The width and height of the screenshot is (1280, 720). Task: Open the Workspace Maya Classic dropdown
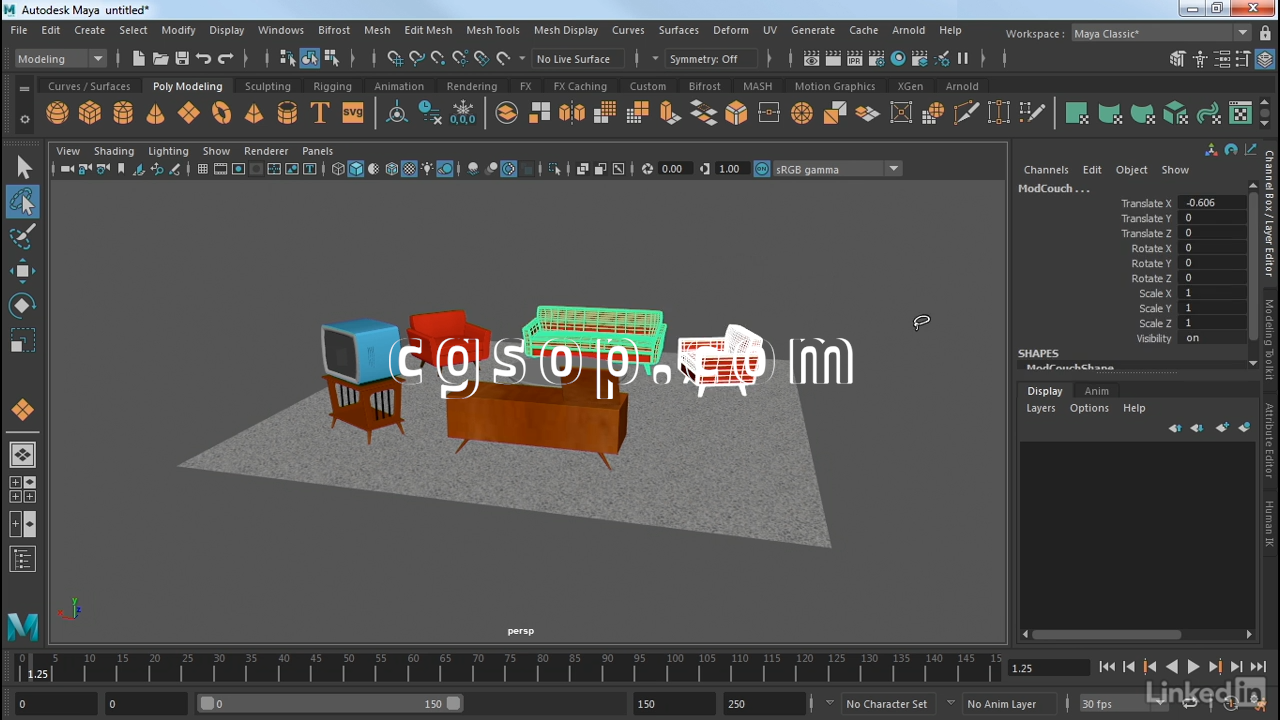click(x=1160, y=34)
